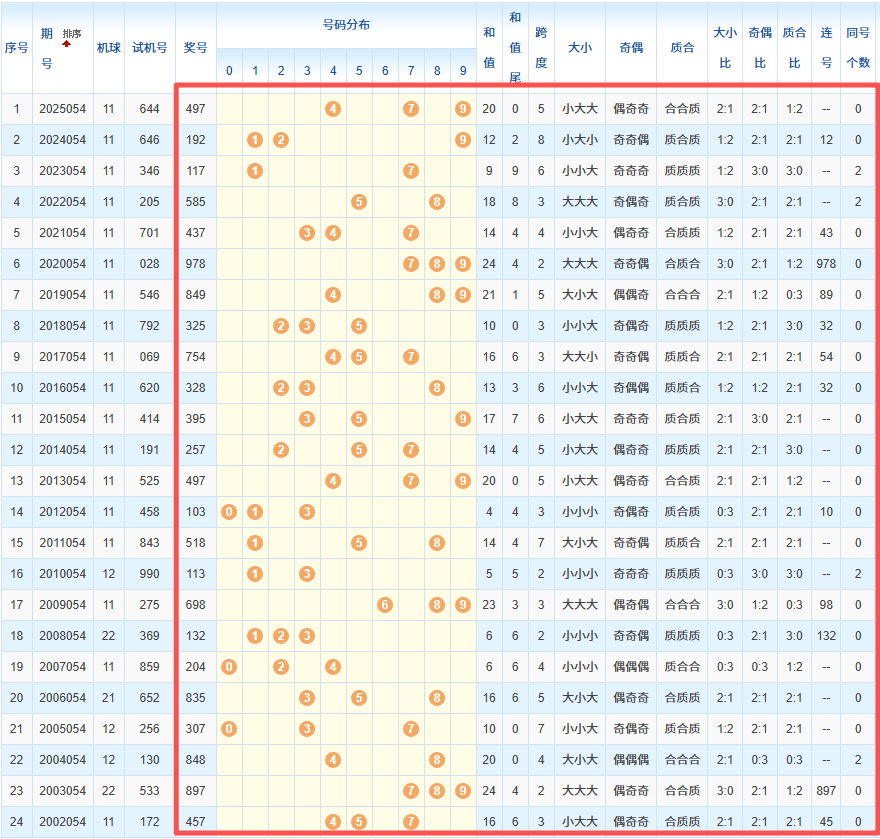The width and height of the screenshot is (880, 839).
Task: Click the orange 5 ball in period 2022054 row
Action: 359,202
